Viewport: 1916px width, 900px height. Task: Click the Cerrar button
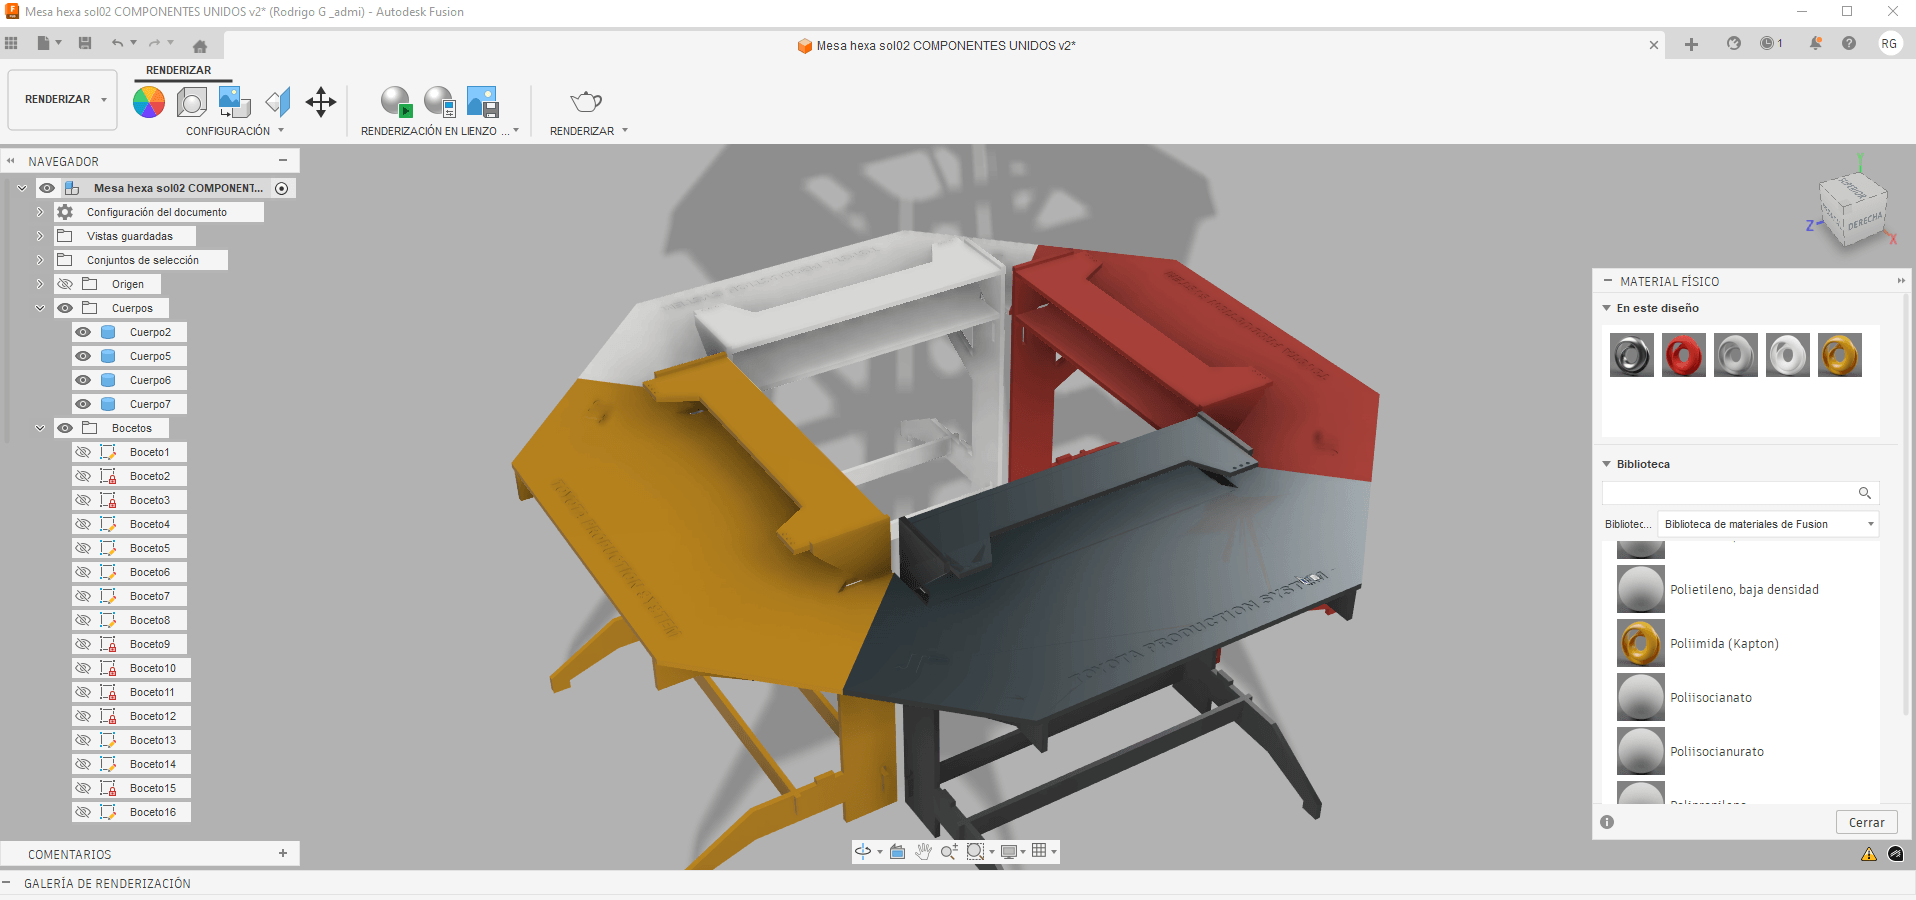point(1866,822)
